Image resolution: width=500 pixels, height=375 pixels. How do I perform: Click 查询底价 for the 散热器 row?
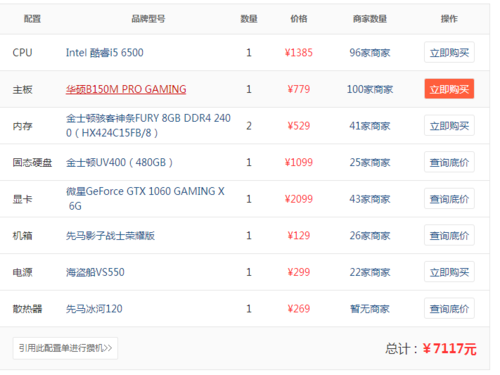click(x=449, y=309)
